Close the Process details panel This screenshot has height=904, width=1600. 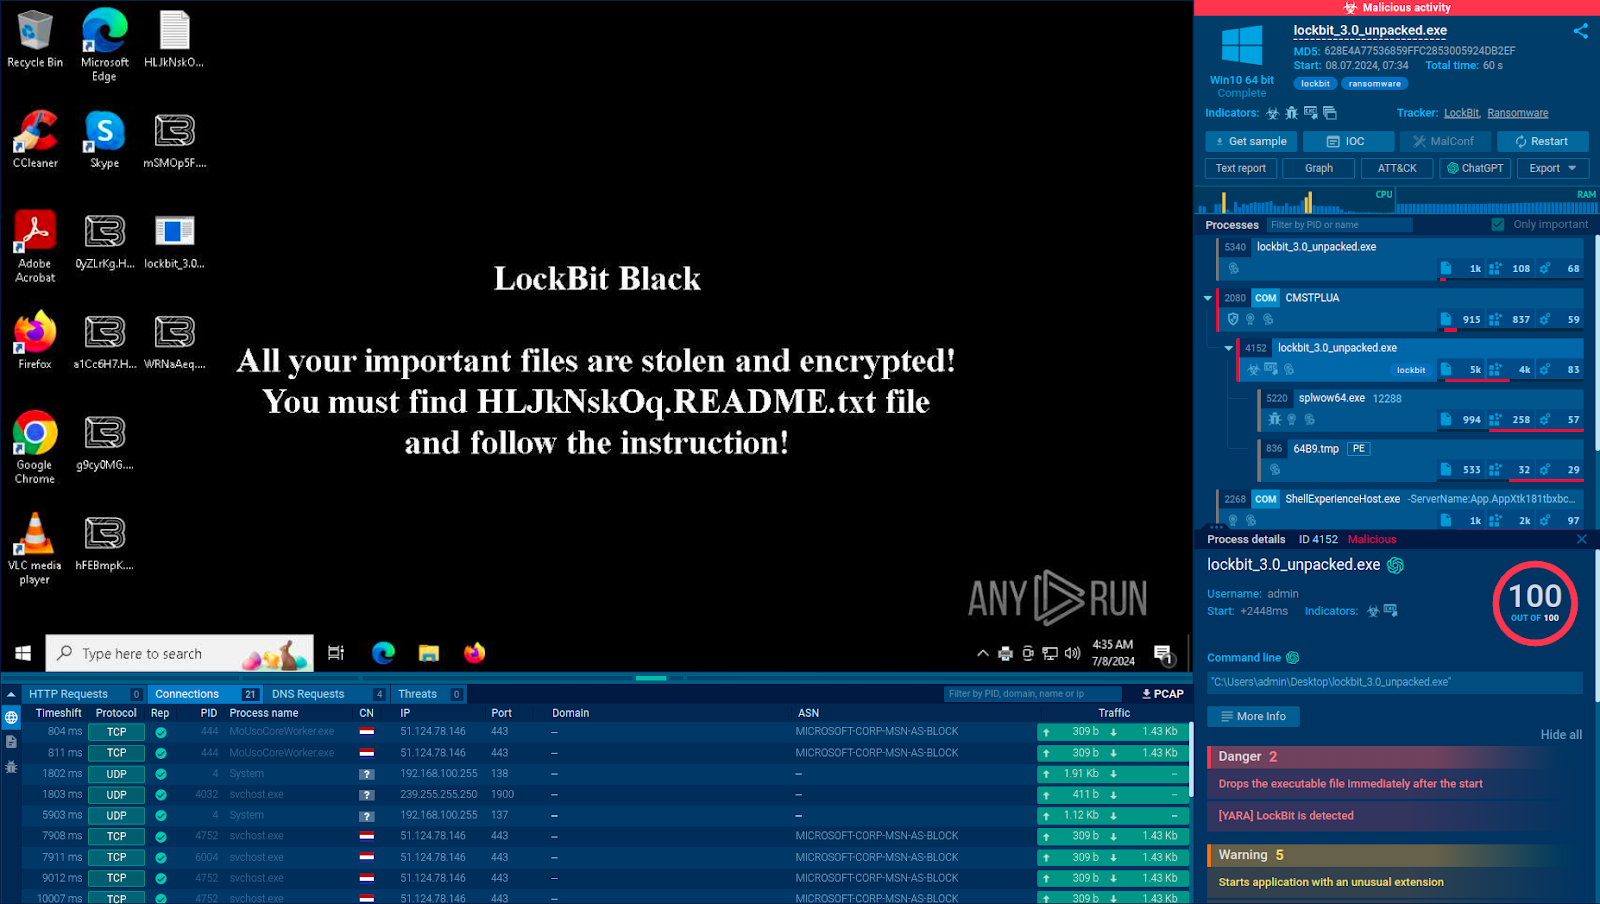pos(1581,539)
